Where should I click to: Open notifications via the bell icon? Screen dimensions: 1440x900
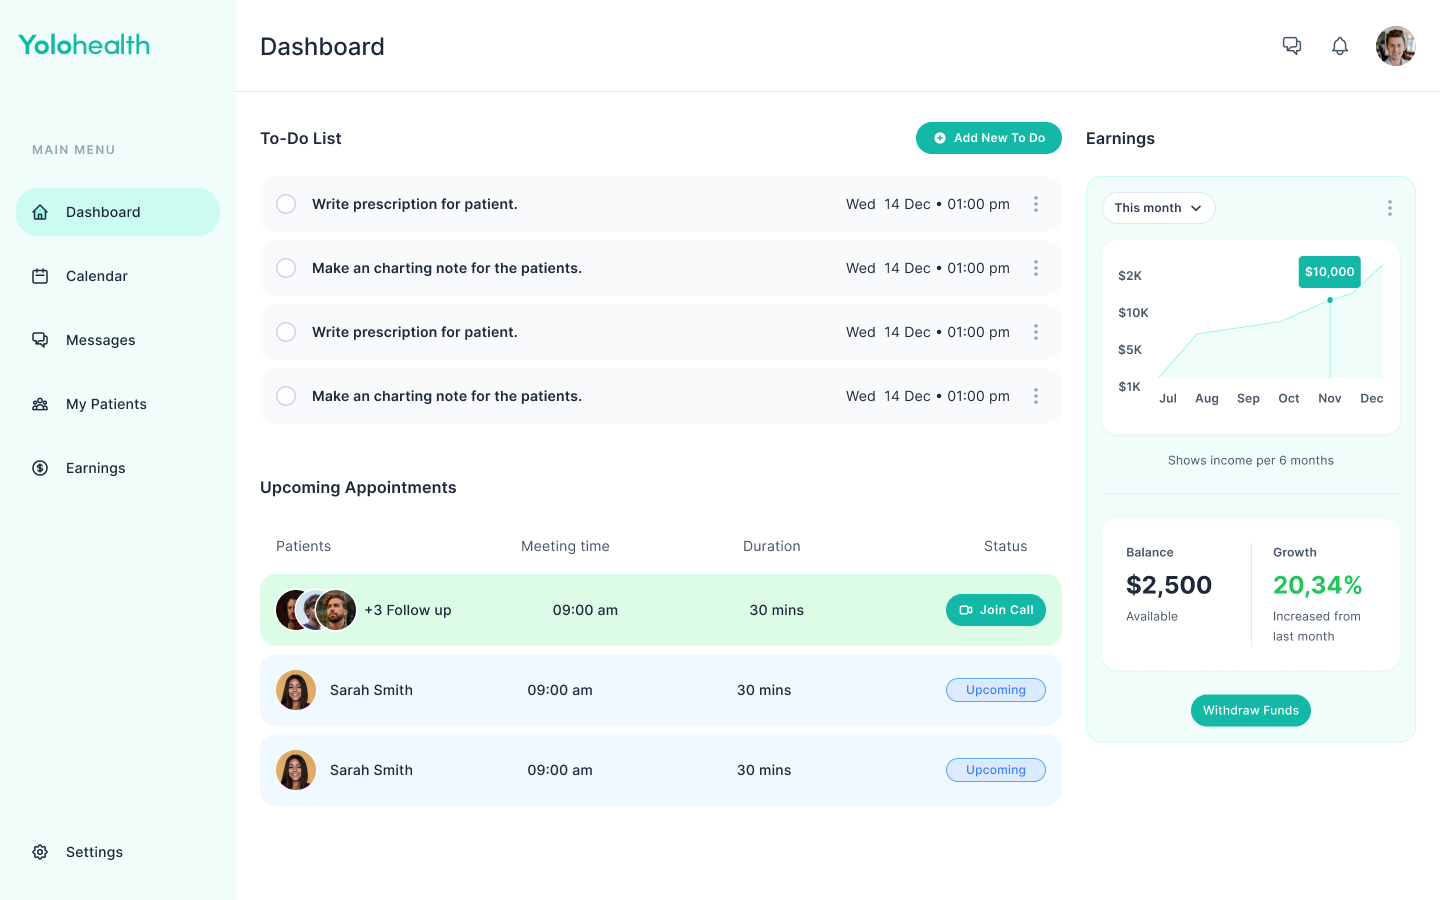tap(1340, 45)
